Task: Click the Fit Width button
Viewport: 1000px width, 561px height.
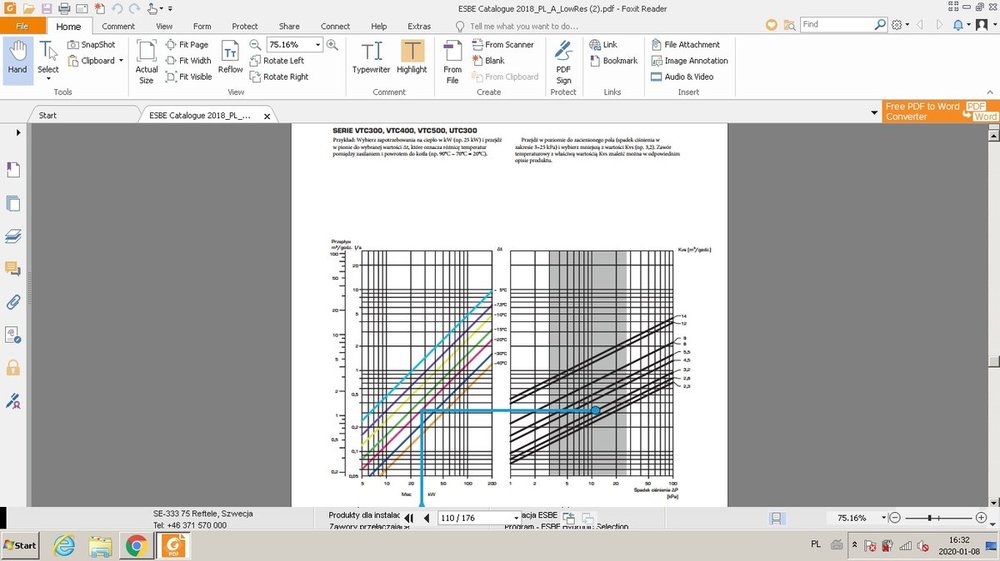Action: point(188,61)
